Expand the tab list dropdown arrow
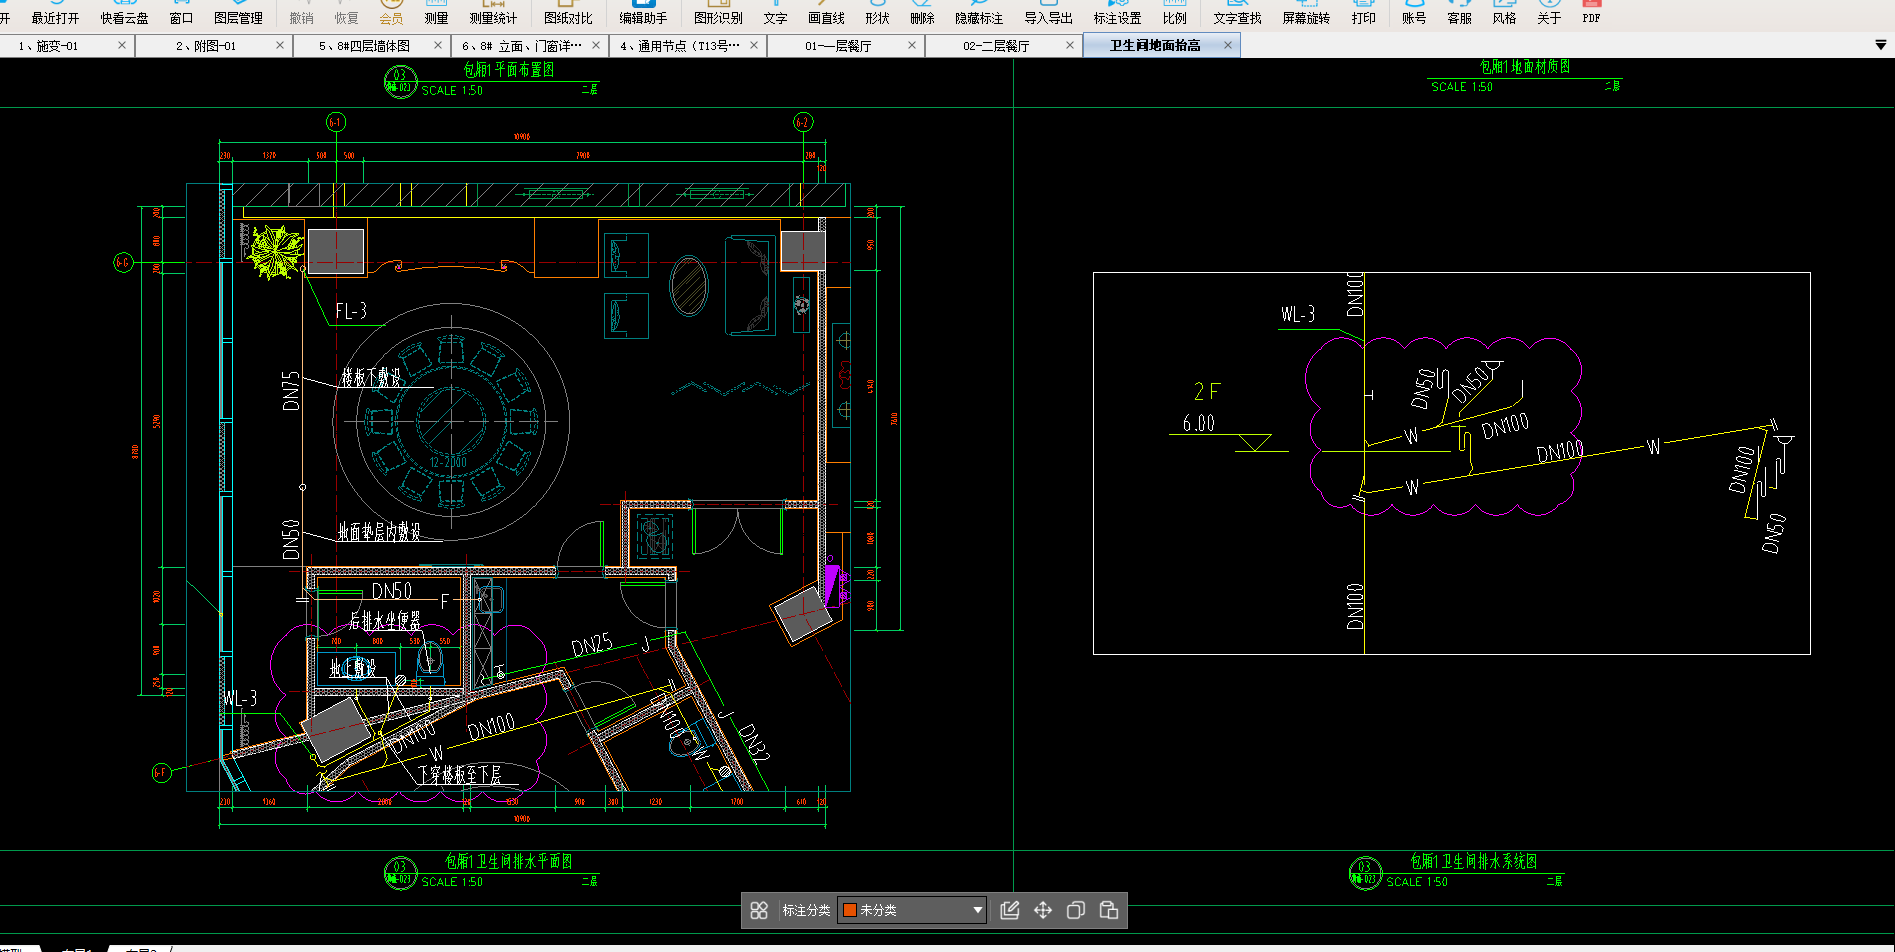The height and width of the screenshot is (952, 1895). (x=1880, y=45)
